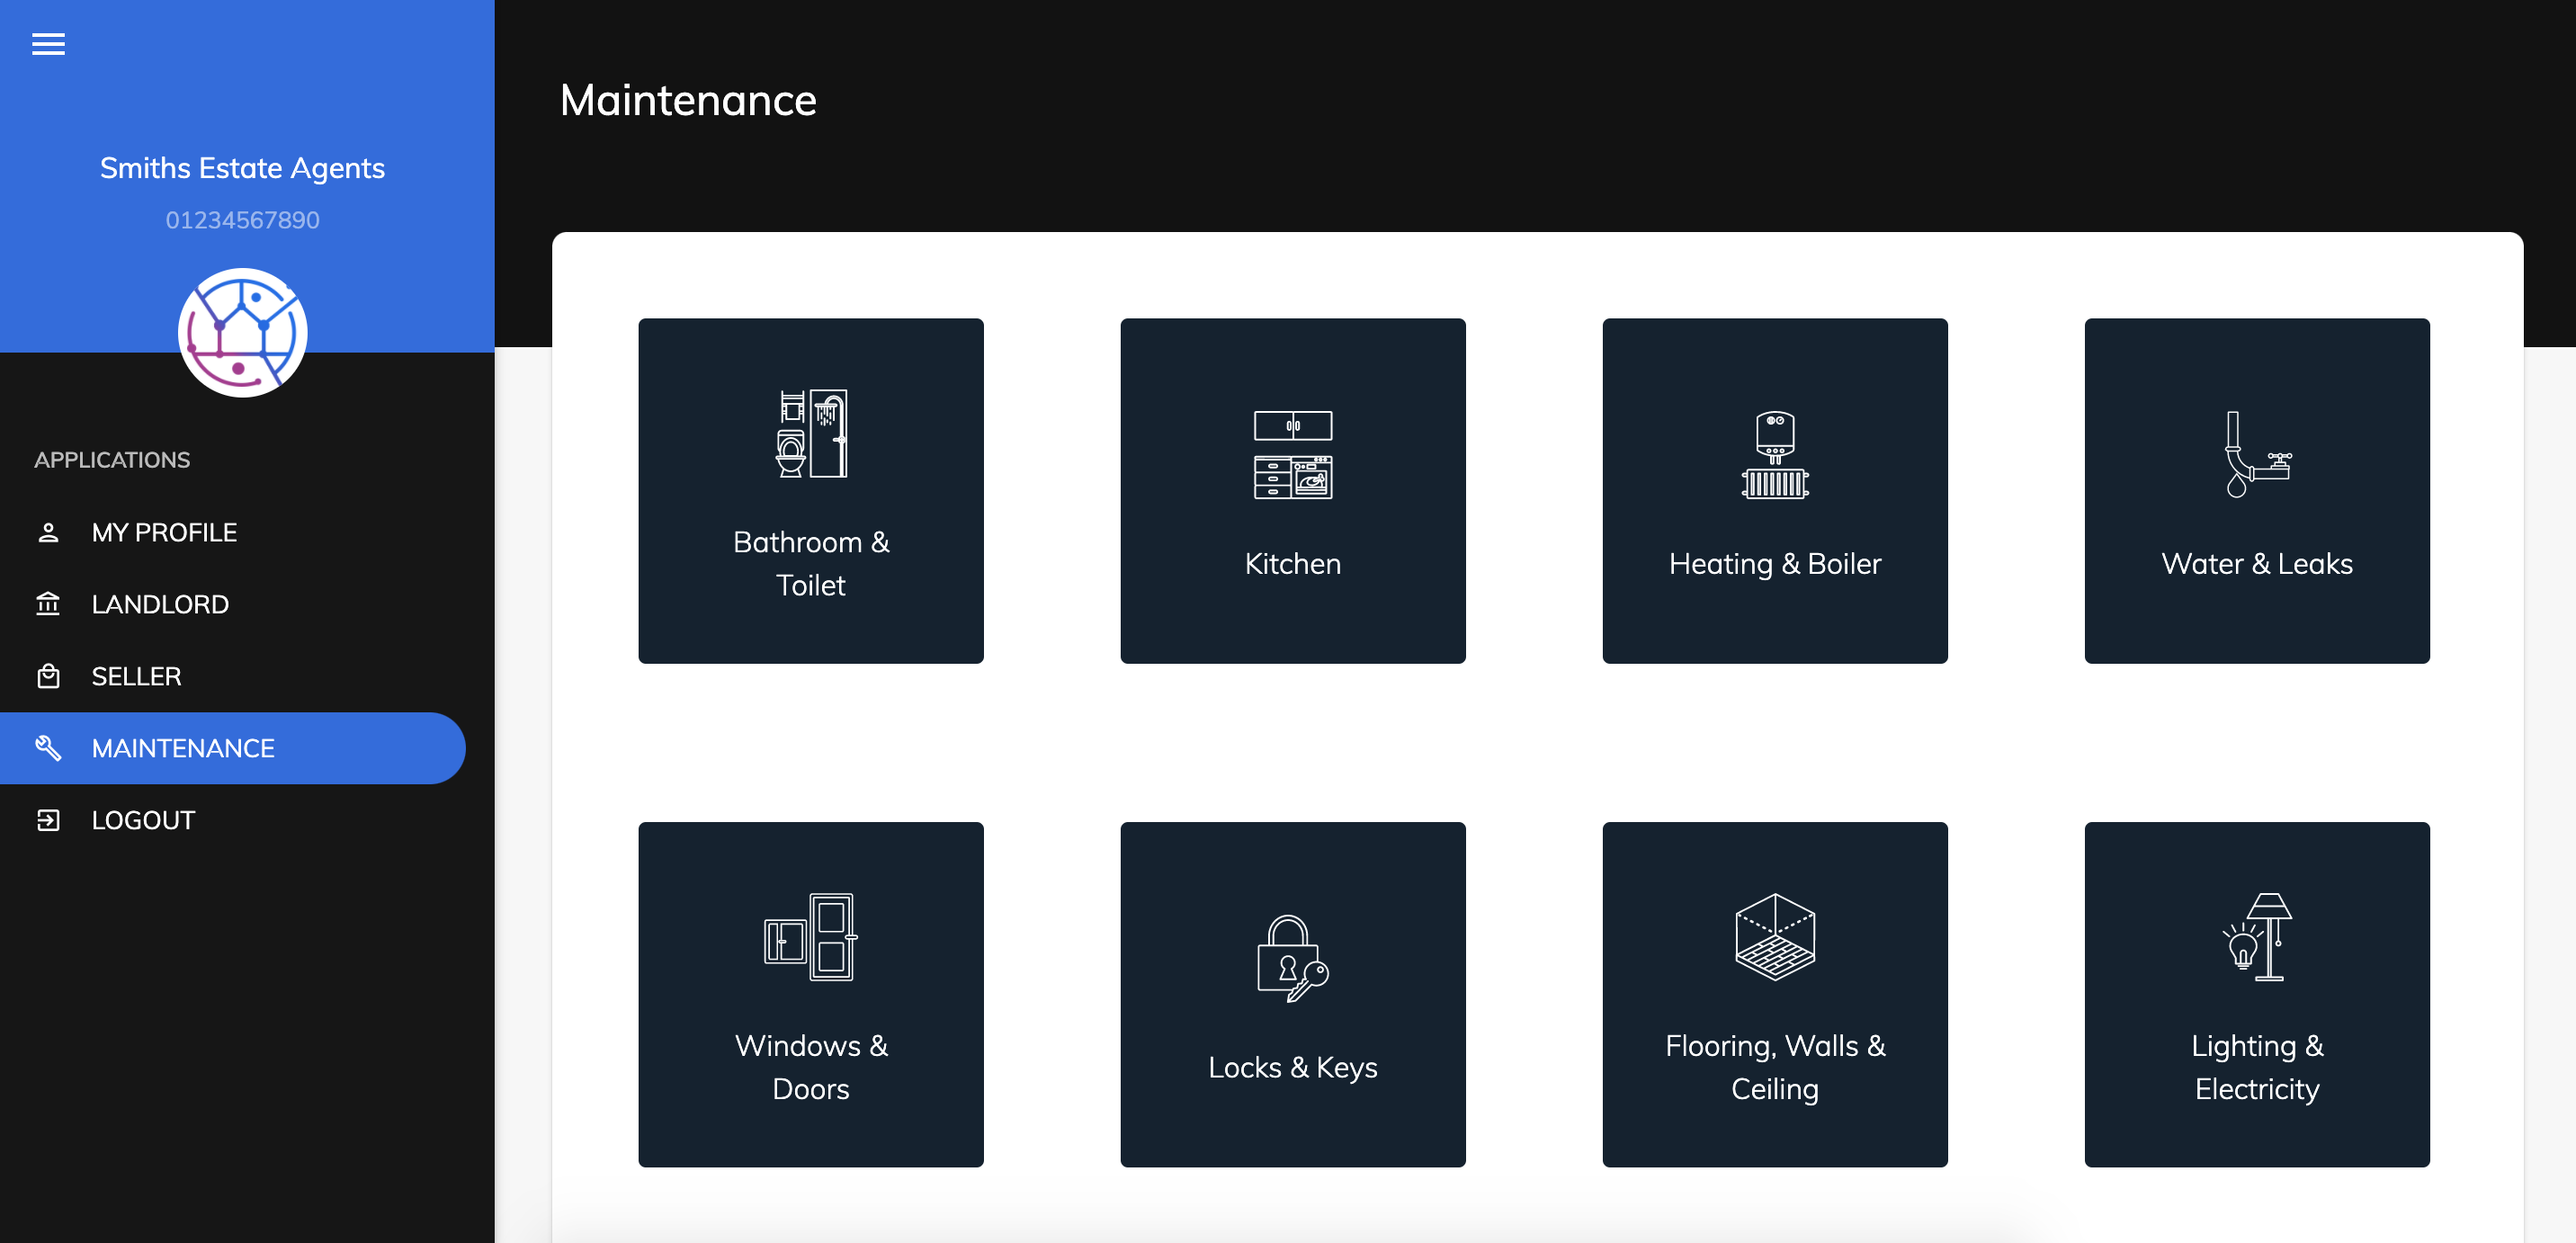Viewport: 2576px width, 1243px height.
Task: Click the boiler and radiator icon
Action: [x=1774, y=455]
